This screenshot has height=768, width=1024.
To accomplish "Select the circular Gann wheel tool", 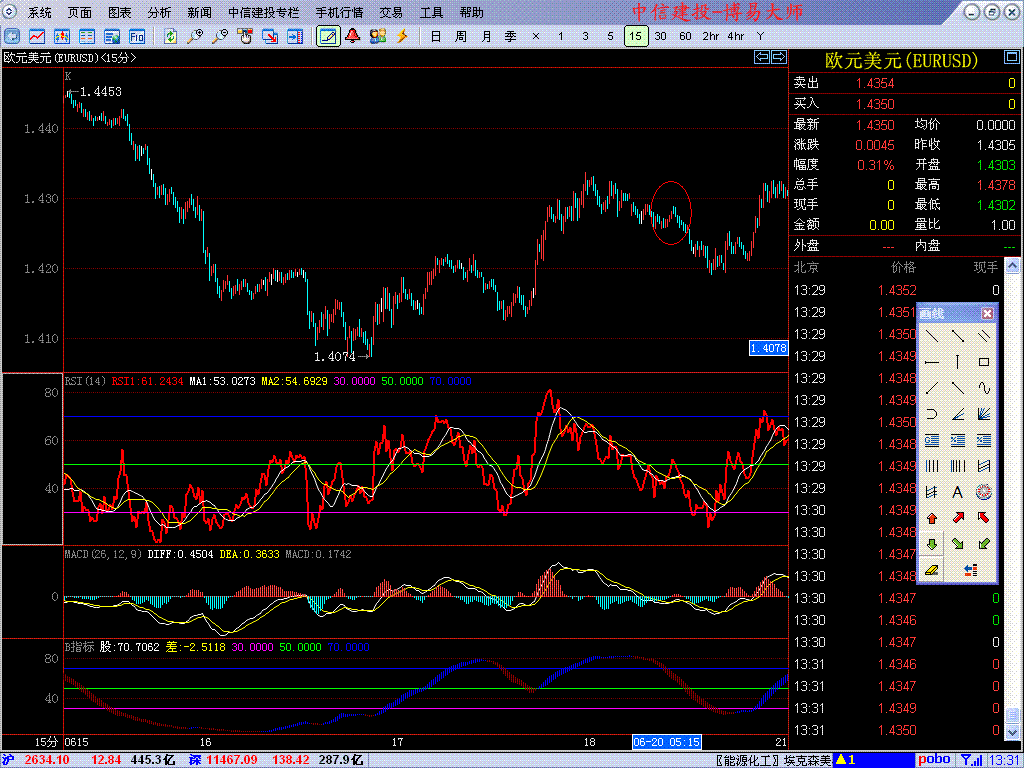I will 984,492.
